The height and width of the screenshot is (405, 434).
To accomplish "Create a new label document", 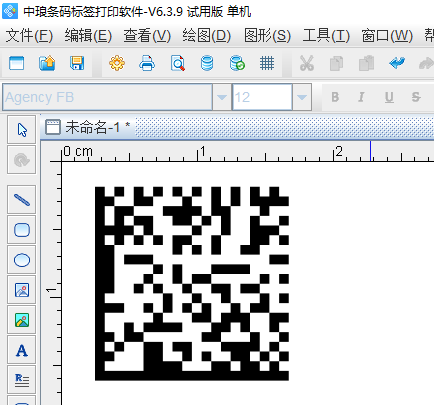I will pos(16,63).
